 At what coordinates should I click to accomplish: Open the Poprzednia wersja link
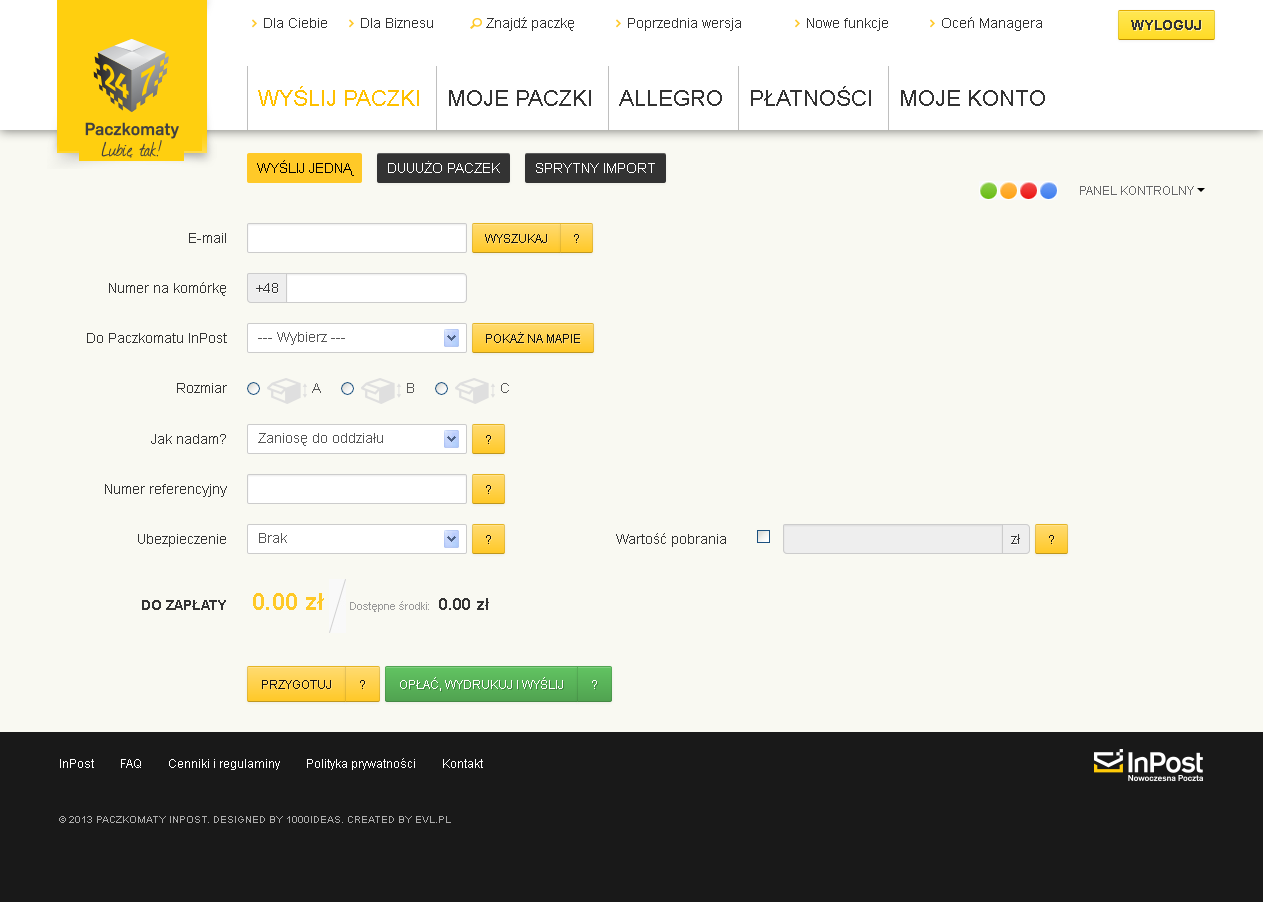coord(684,23)
